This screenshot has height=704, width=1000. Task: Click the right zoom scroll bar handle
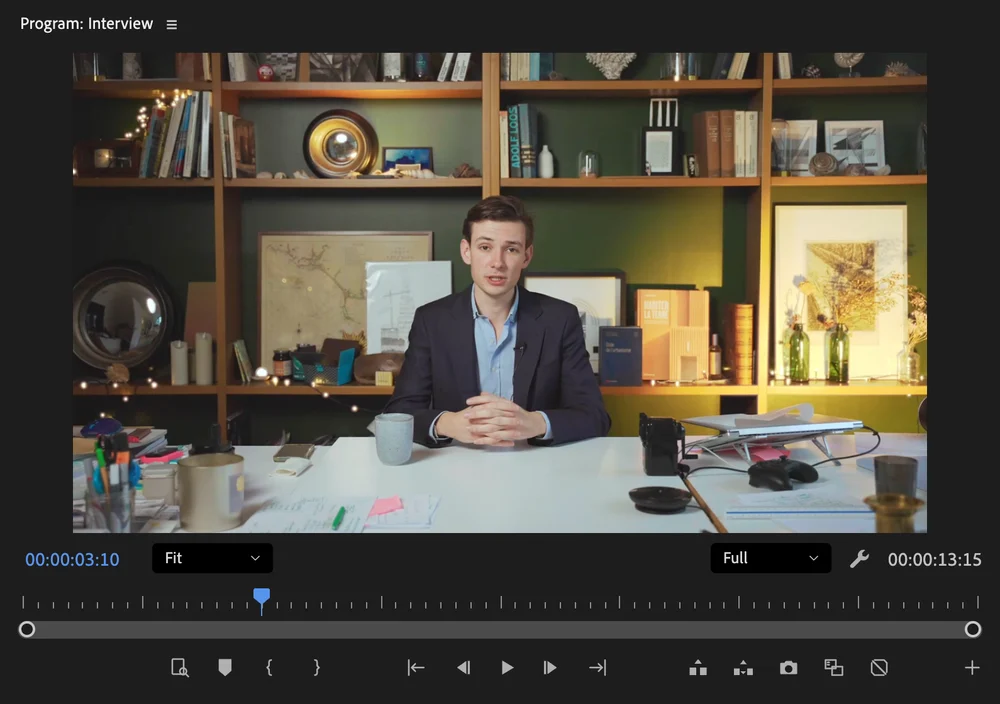[973, 629]
